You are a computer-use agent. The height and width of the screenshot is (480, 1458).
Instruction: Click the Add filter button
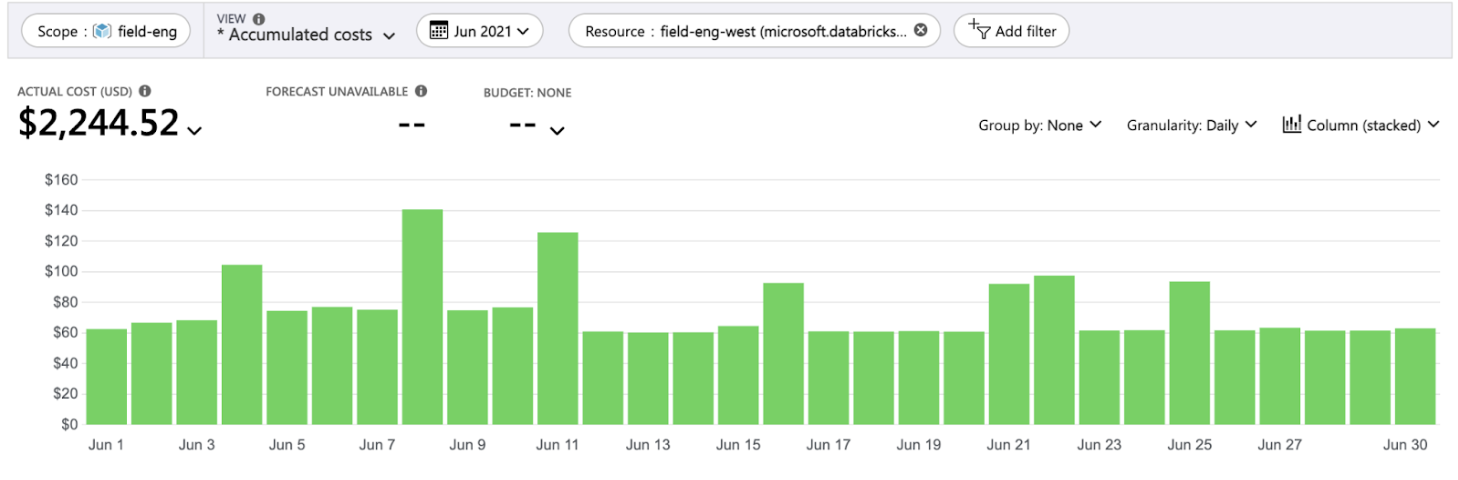[x=1012, y=31]
